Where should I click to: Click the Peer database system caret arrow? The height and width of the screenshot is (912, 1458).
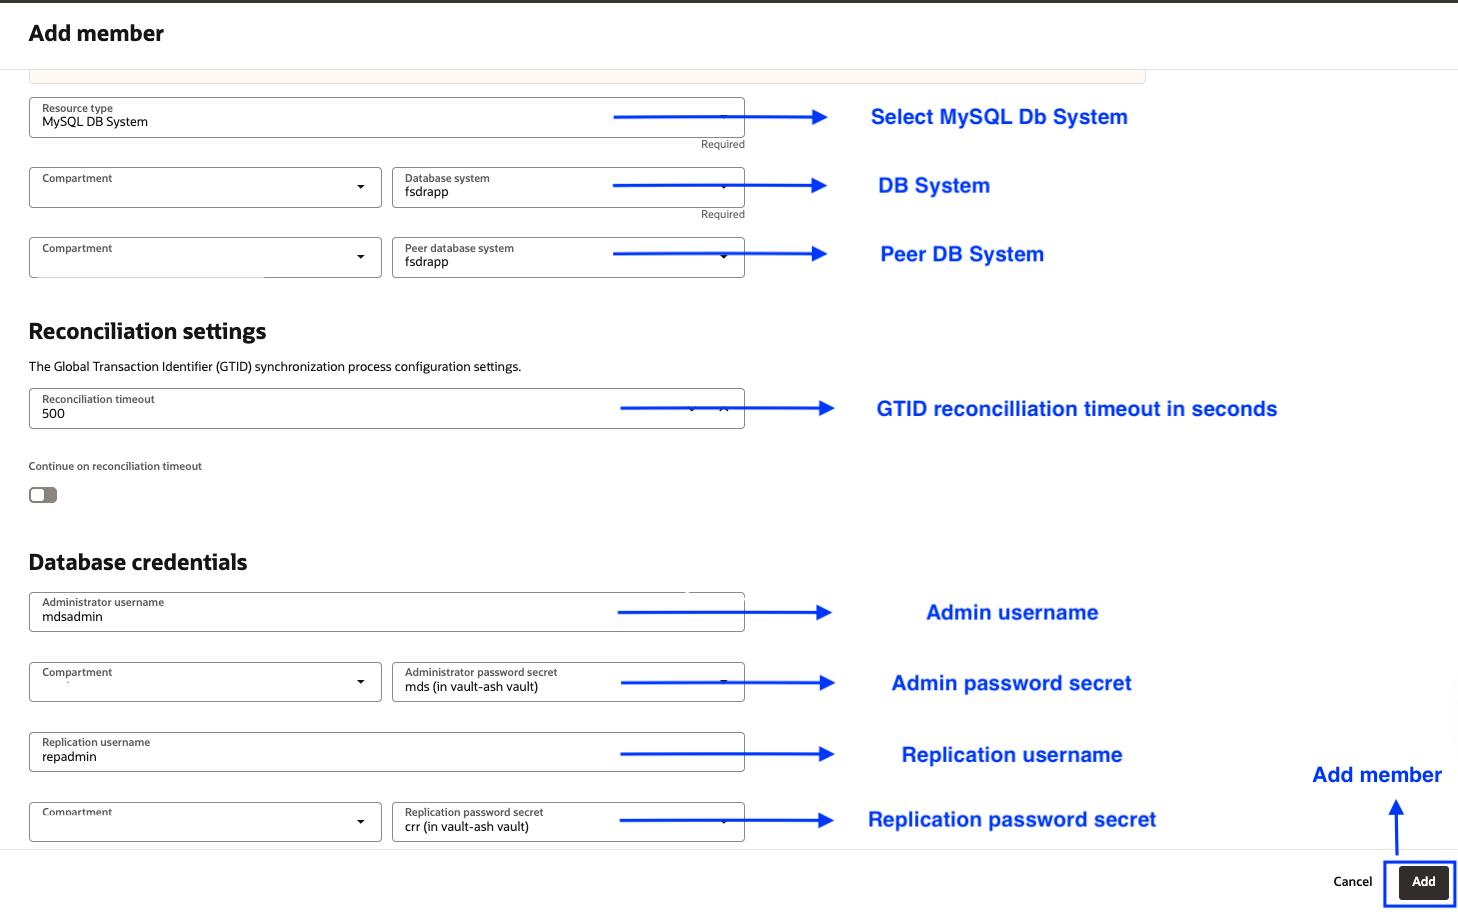click(x=724, y=257)
